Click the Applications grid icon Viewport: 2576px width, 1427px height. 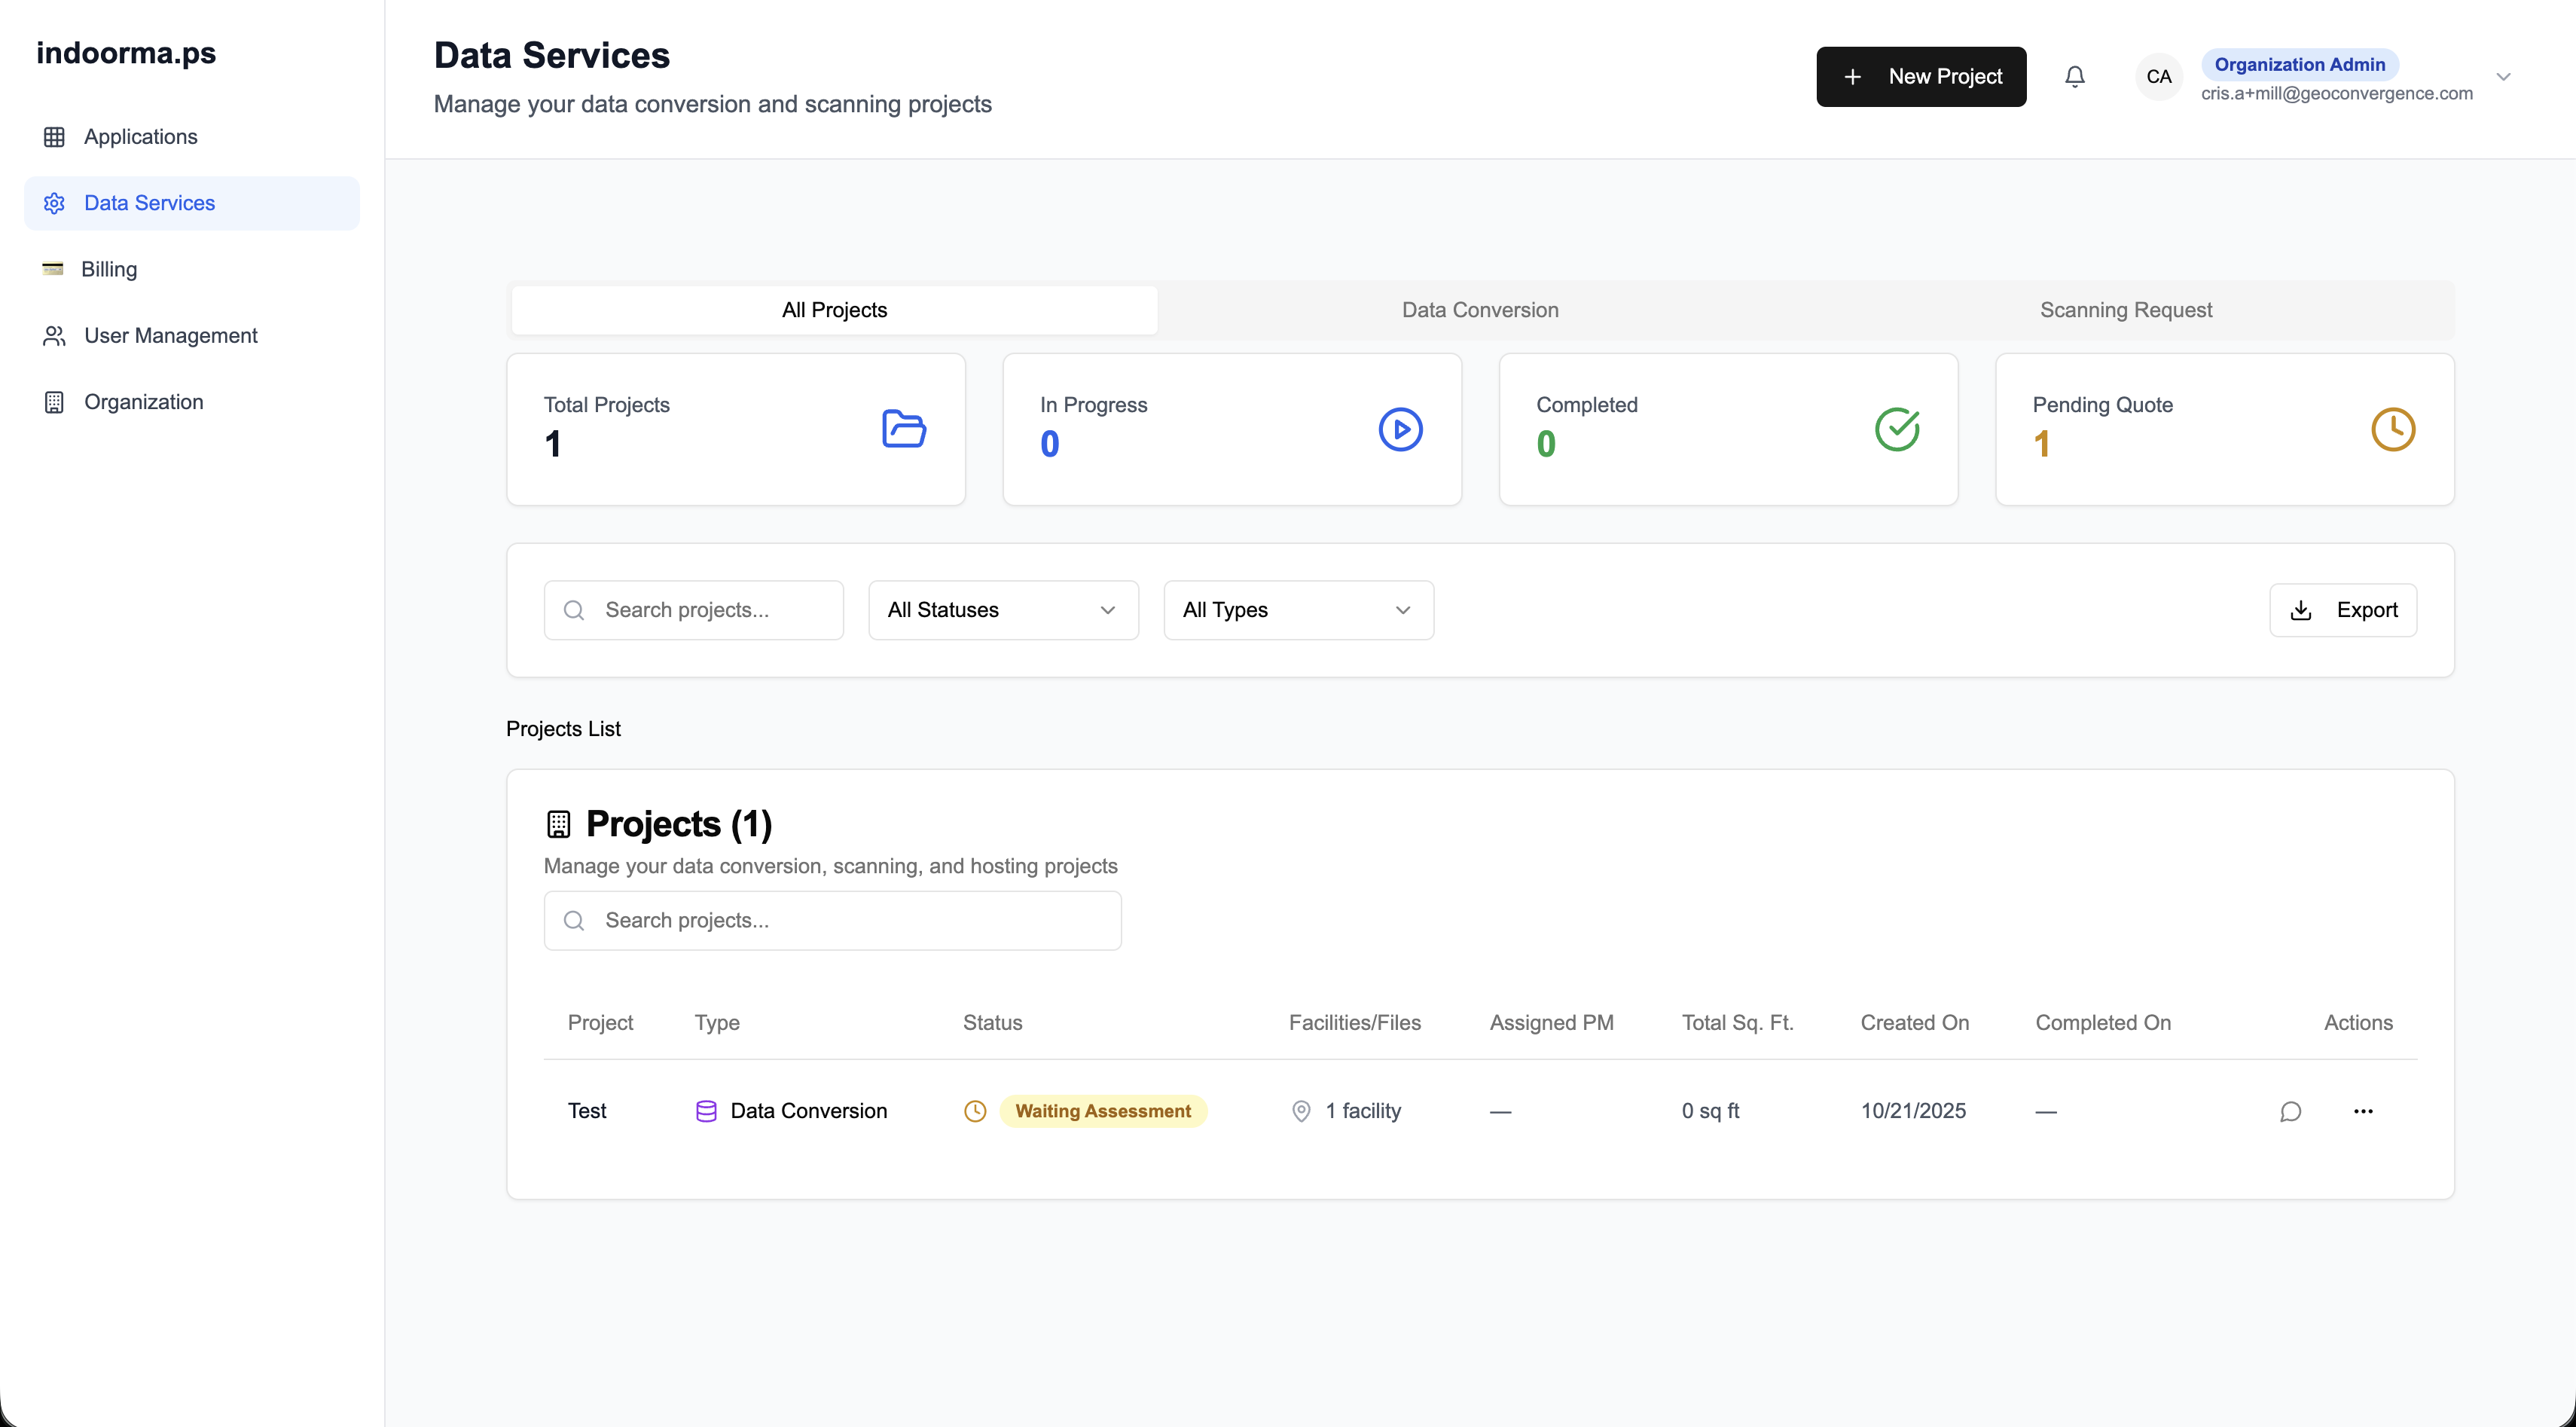54,137
